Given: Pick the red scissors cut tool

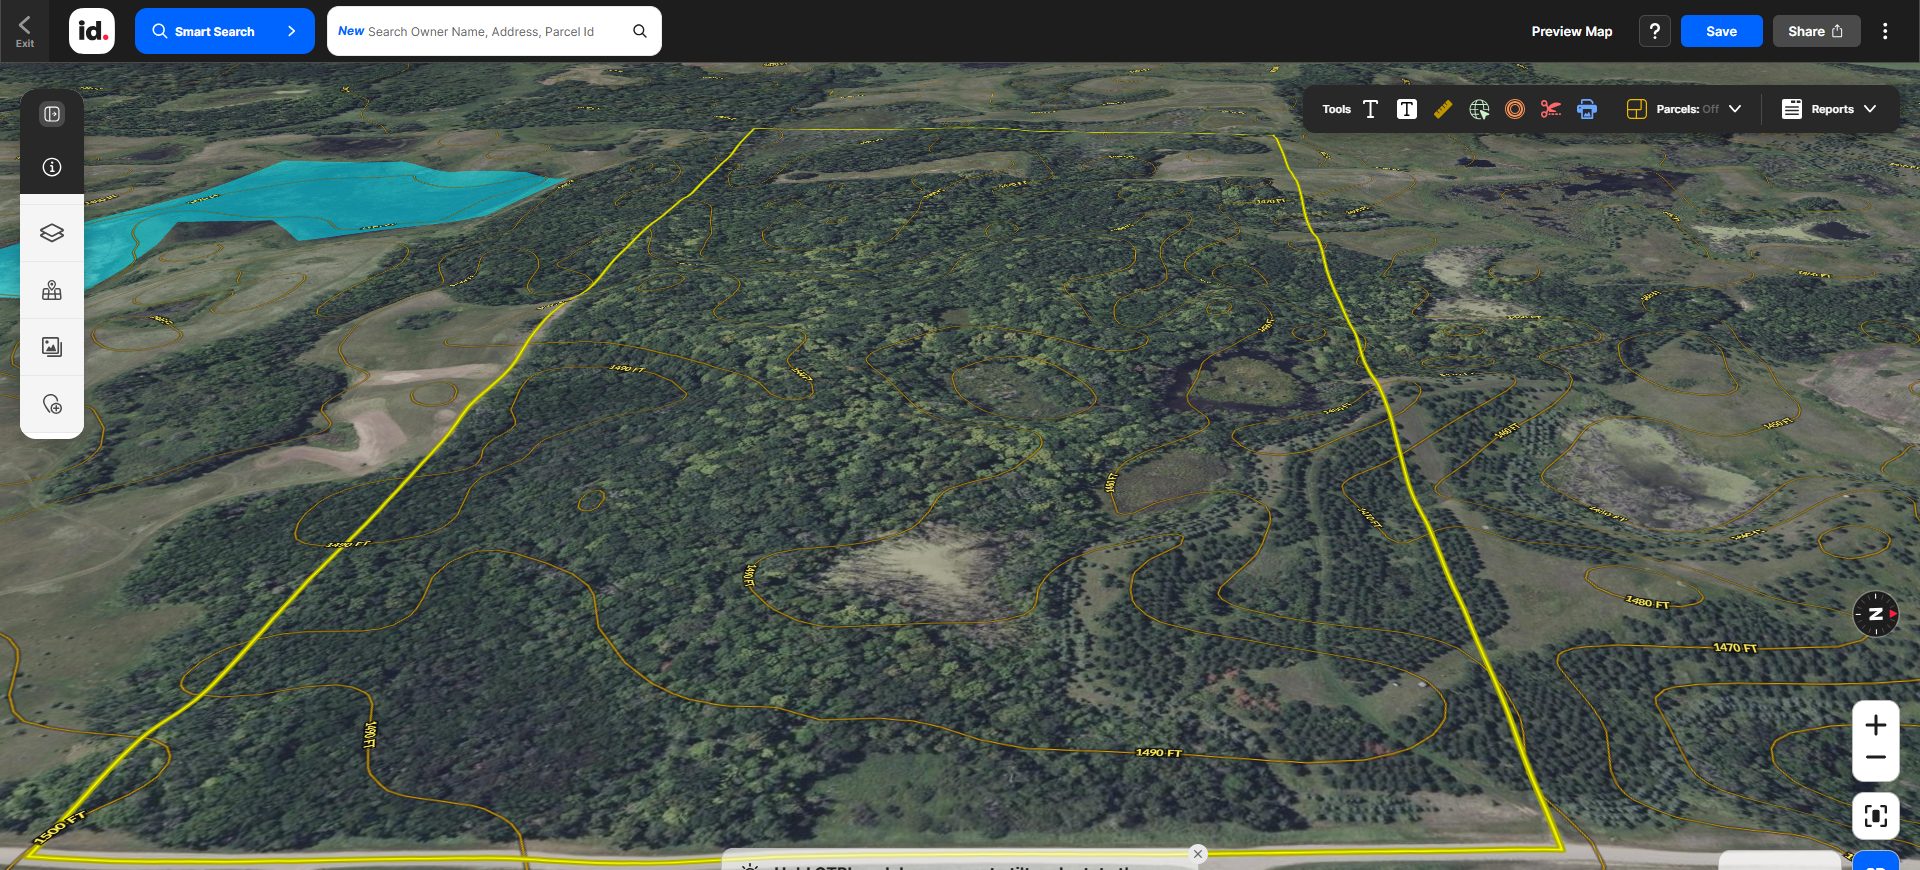Looking at the screenshot, I should coord(1550,109).
